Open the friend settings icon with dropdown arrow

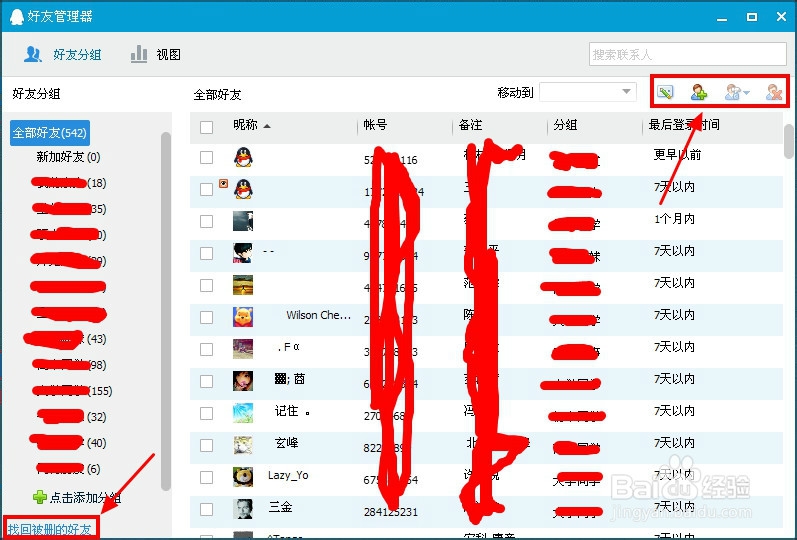737,92
